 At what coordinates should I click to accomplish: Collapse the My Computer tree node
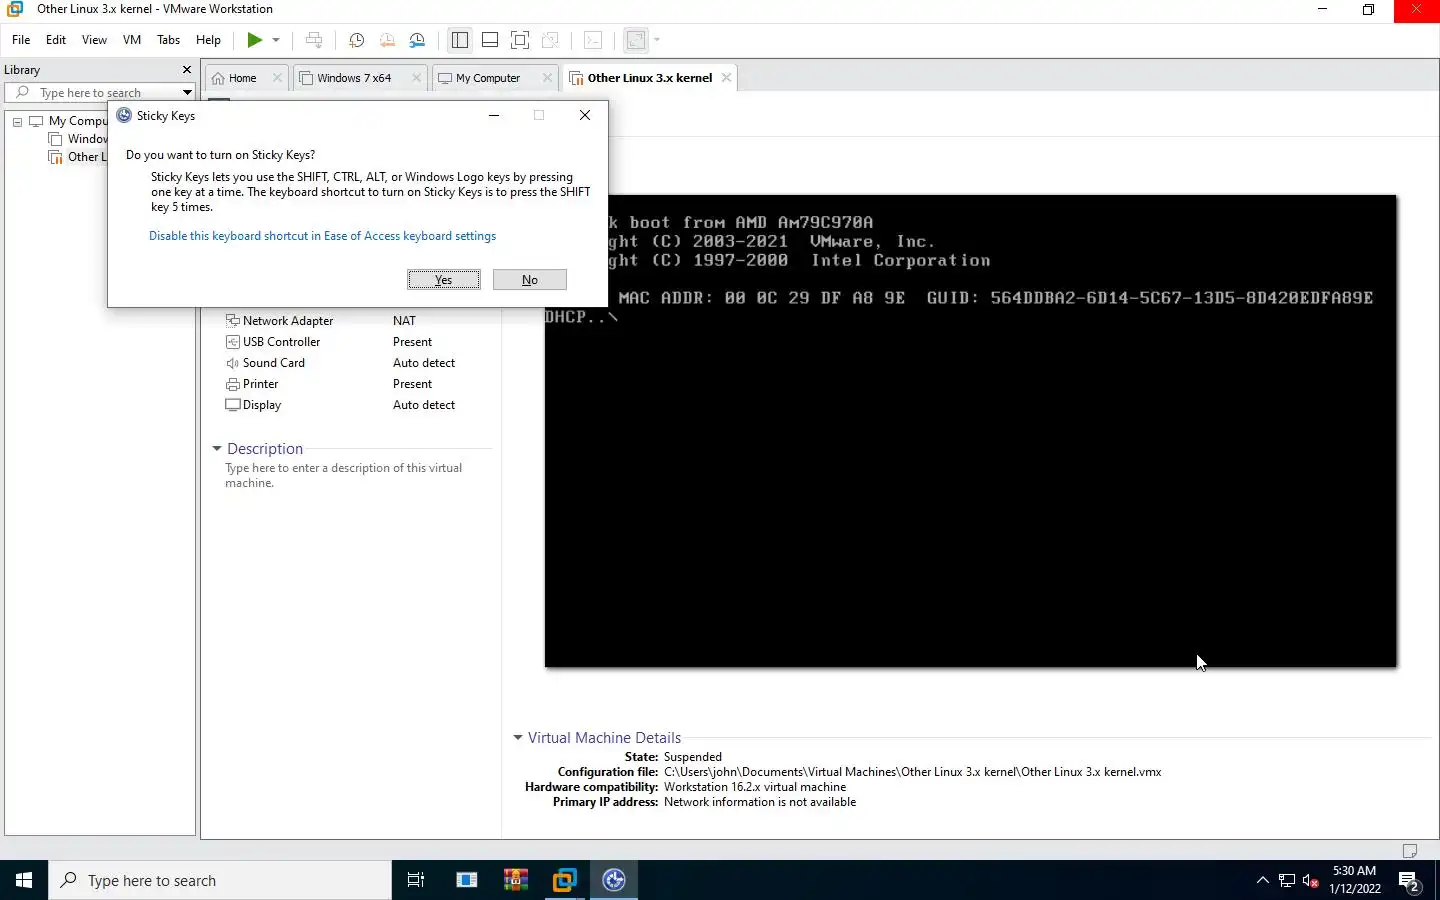(x=17, y=121)
